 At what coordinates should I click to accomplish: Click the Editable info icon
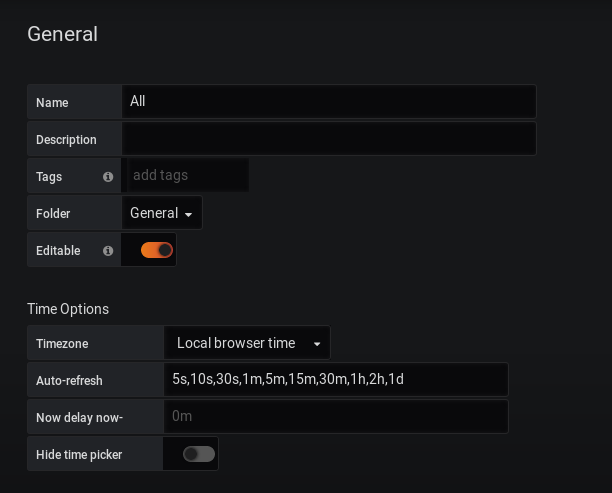[108, 251]
